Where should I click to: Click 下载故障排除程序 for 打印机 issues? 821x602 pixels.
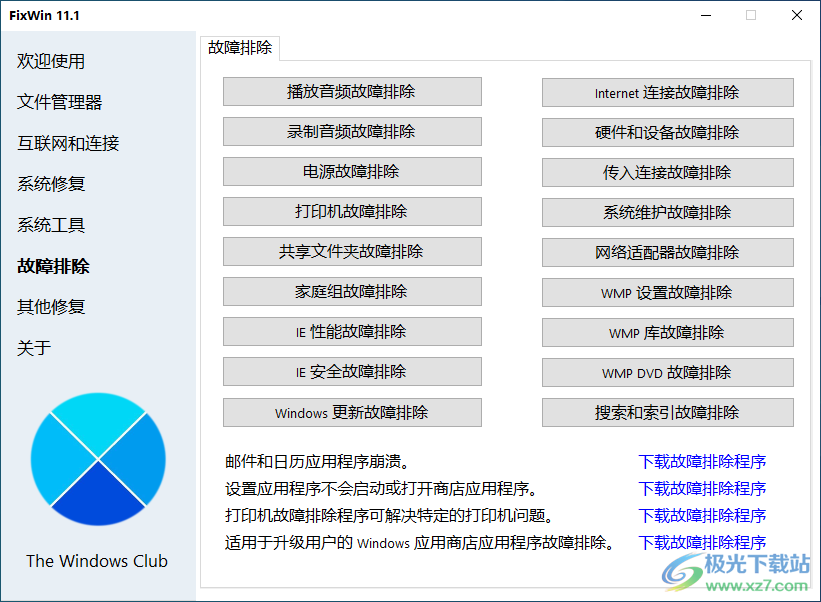703,515
